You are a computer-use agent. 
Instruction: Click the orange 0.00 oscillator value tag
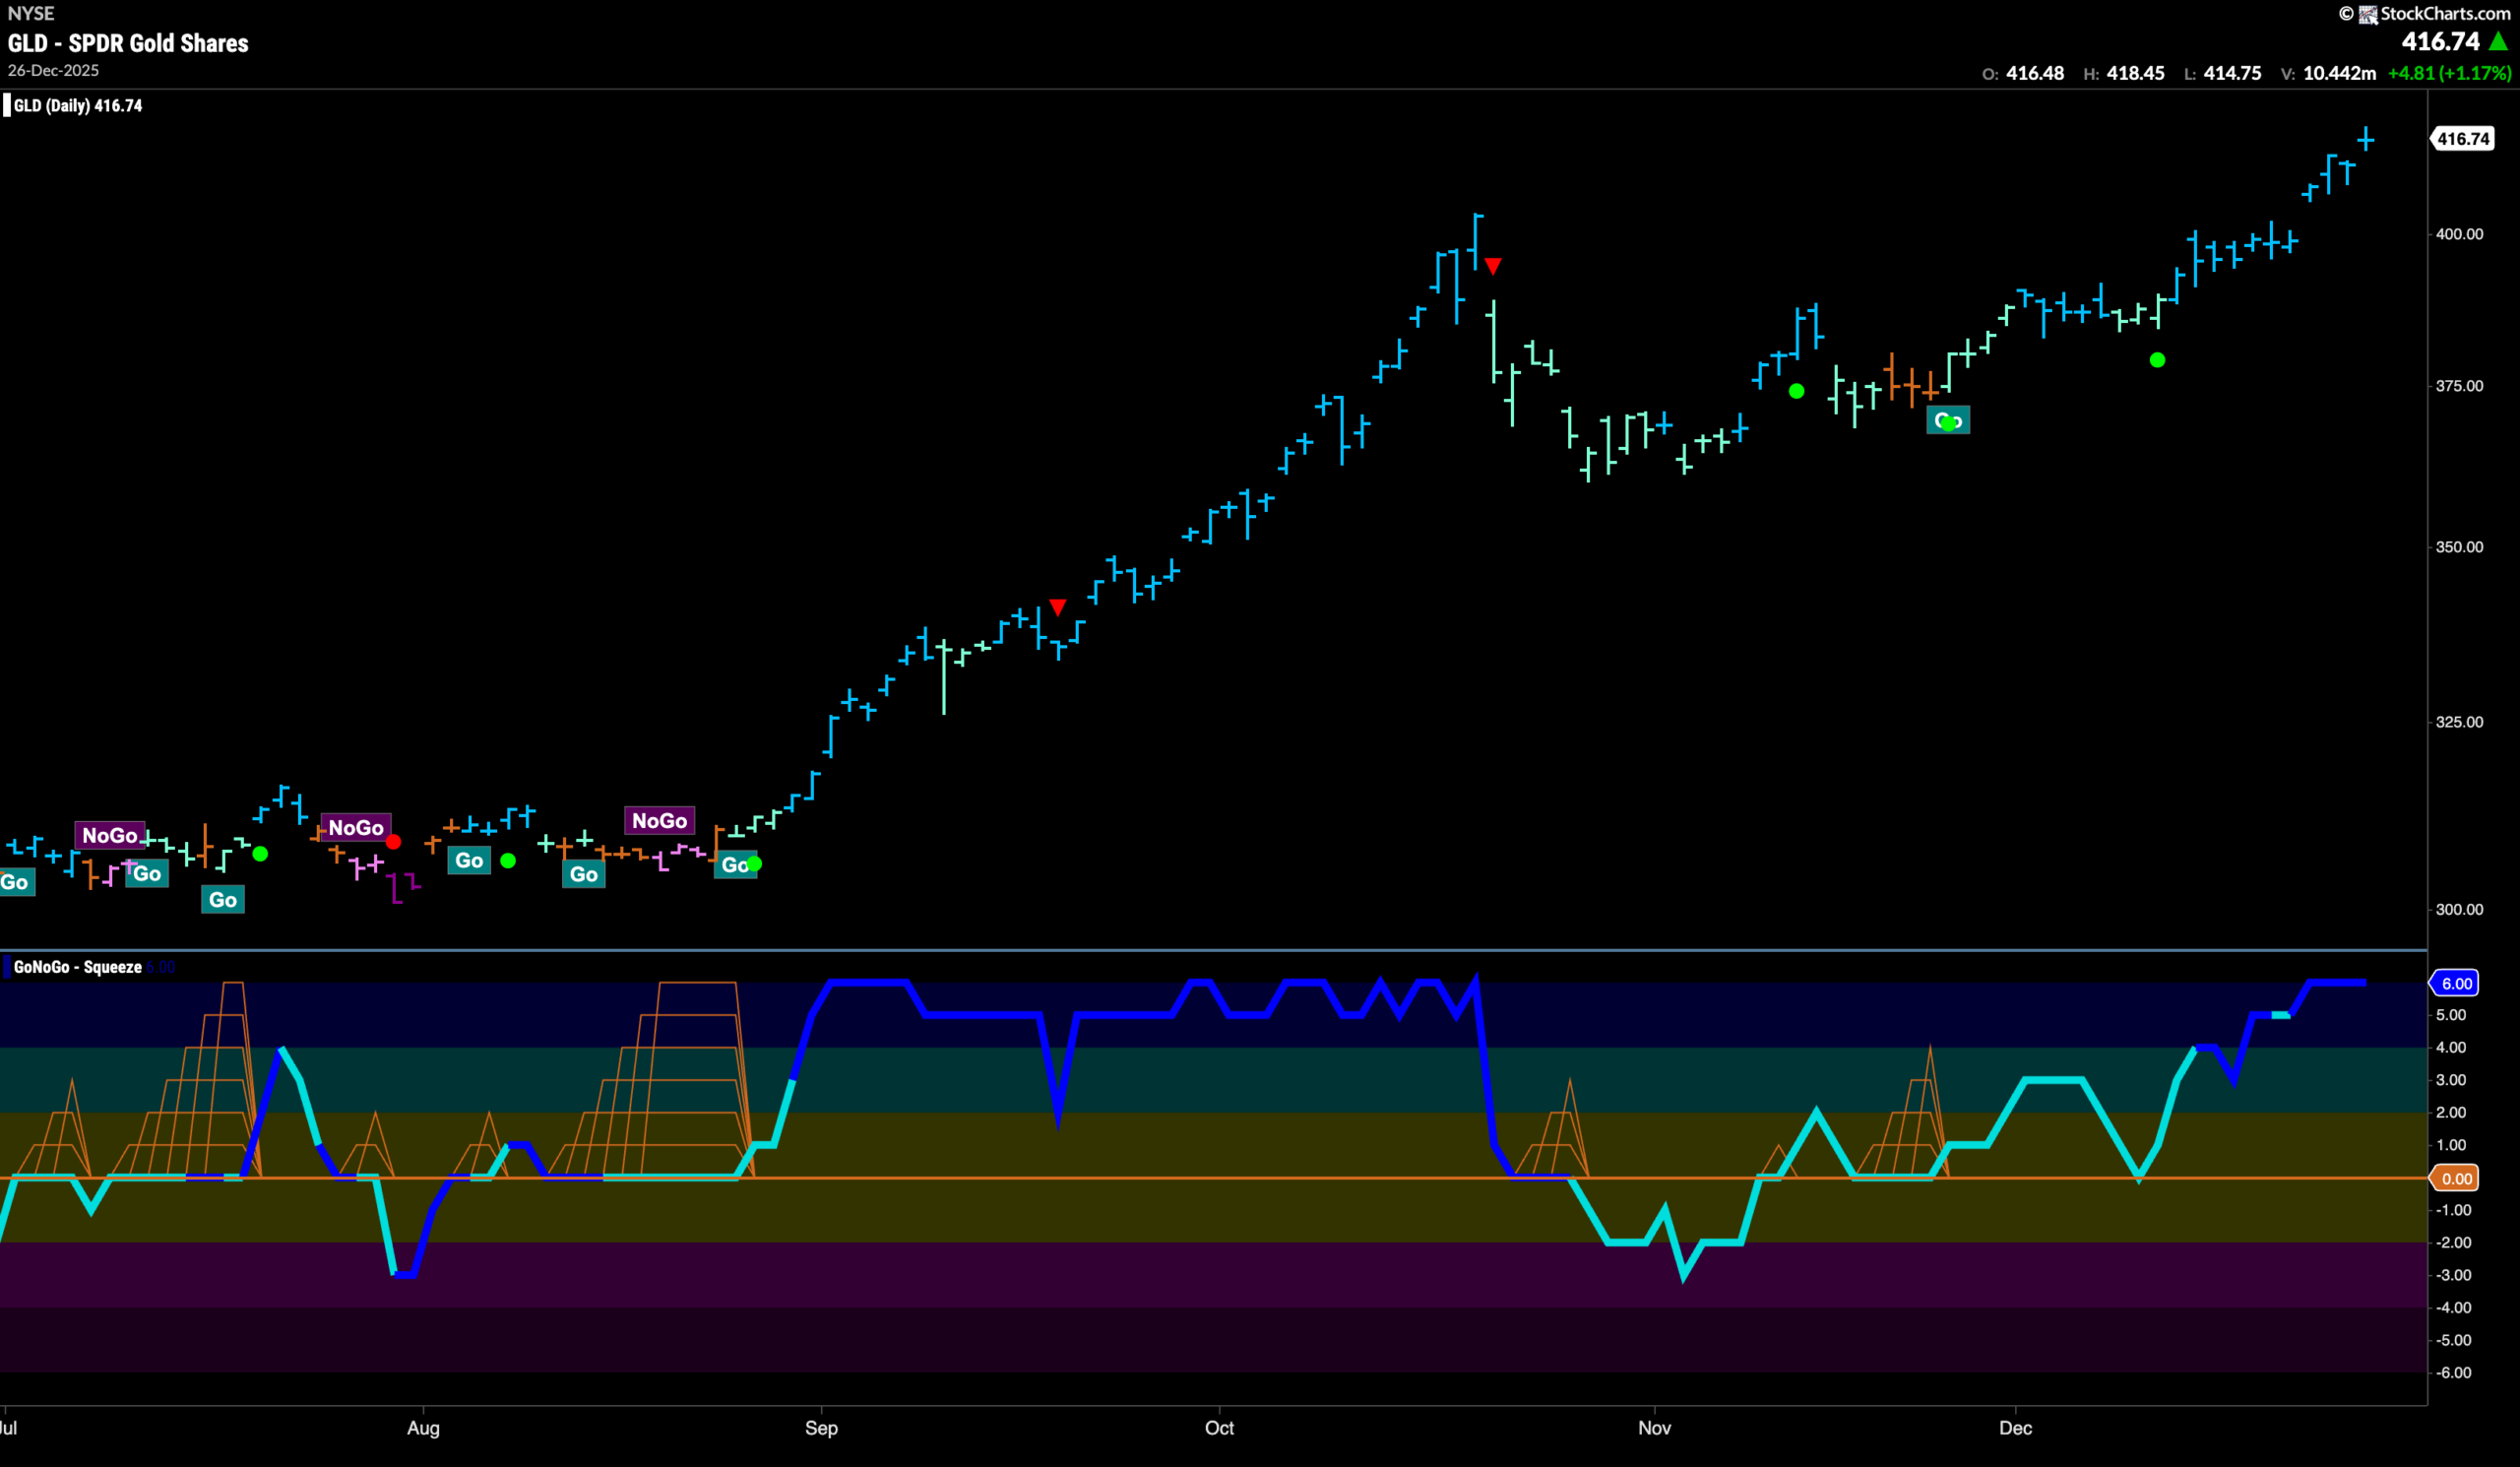click(2456, 1178)
